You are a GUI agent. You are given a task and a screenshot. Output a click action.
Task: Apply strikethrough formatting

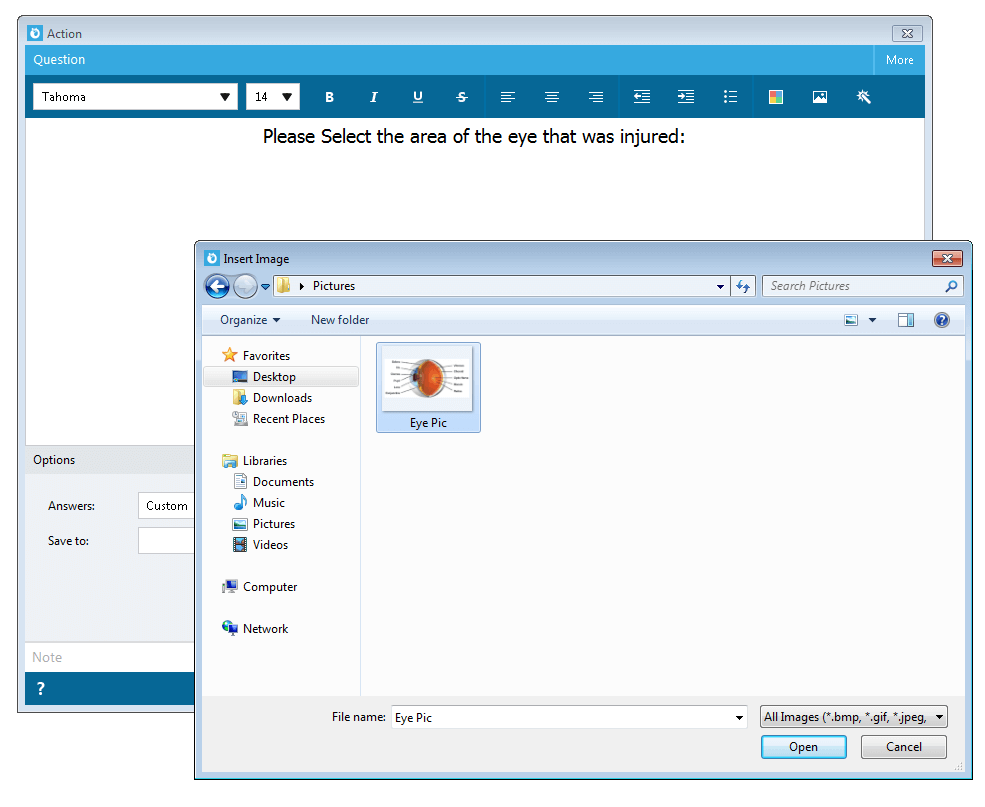[462, 97]
